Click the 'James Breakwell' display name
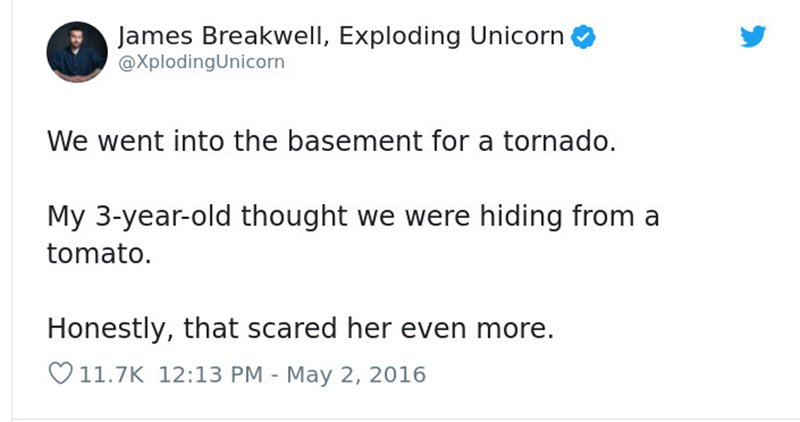 [x=220, y=36]
